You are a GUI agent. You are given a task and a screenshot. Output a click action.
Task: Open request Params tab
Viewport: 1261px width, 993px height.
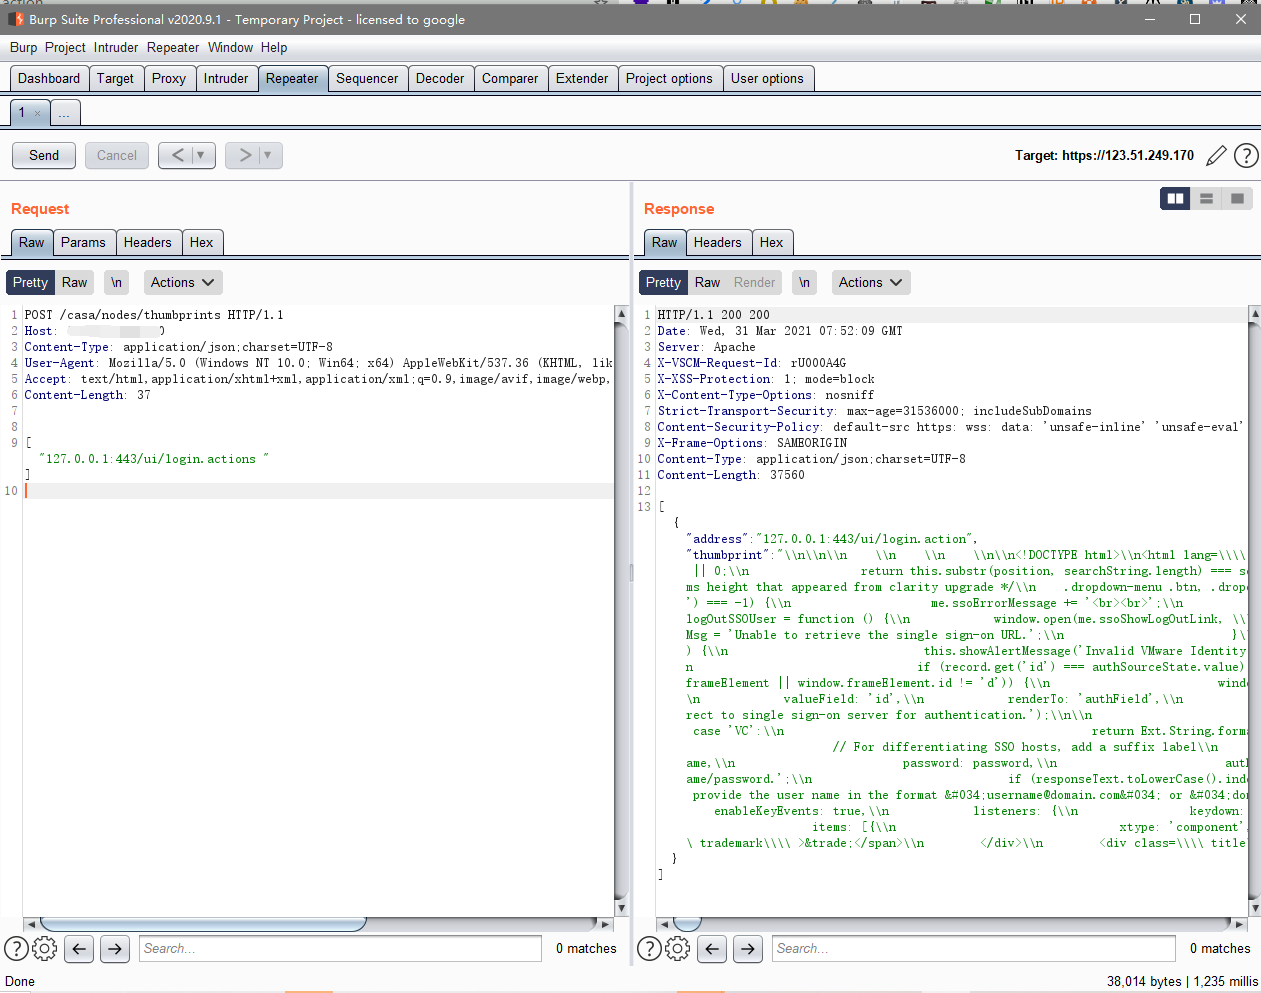pyautogui.click(x=83, y=242)
